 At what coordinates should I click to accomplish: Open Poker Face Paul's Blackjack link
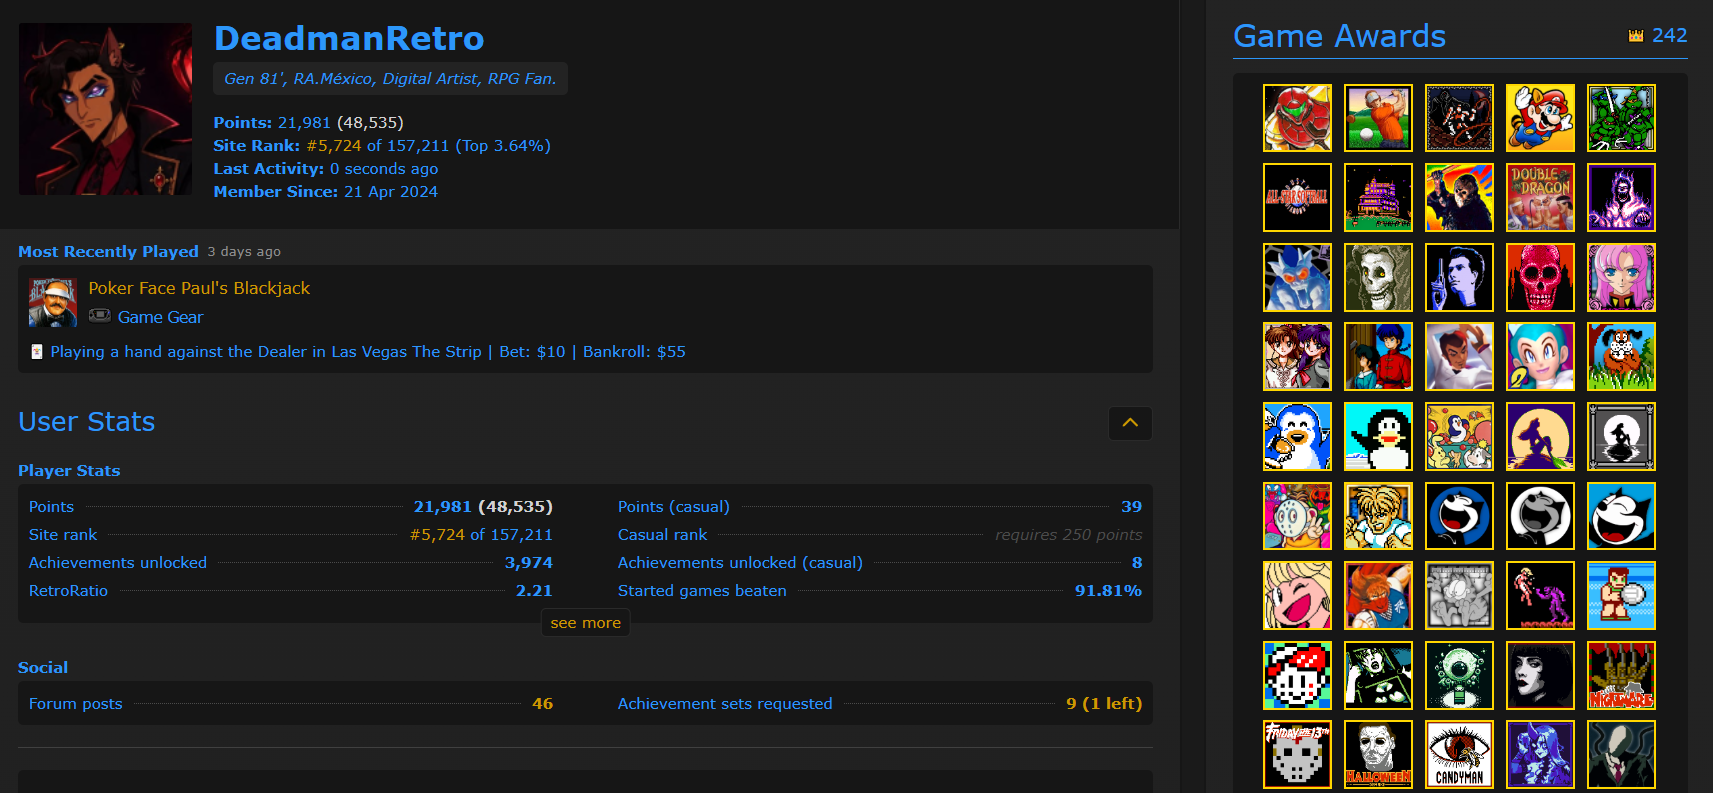(199, 288)
